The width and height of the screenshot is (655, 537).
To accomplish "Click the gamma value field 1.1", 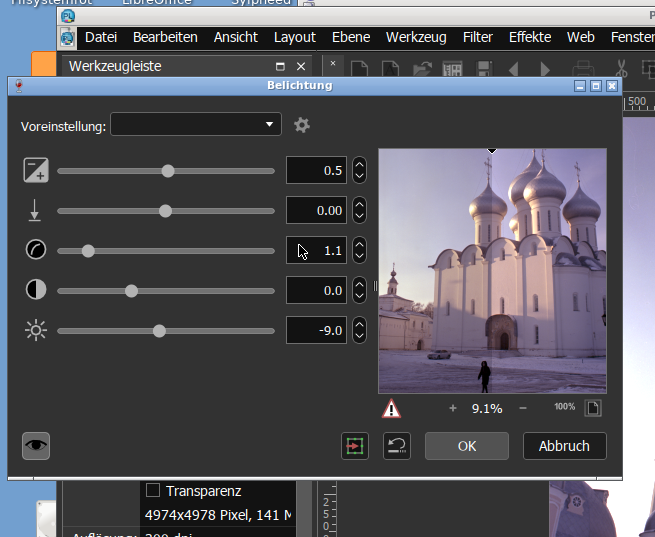I will (x=316, y=250).
